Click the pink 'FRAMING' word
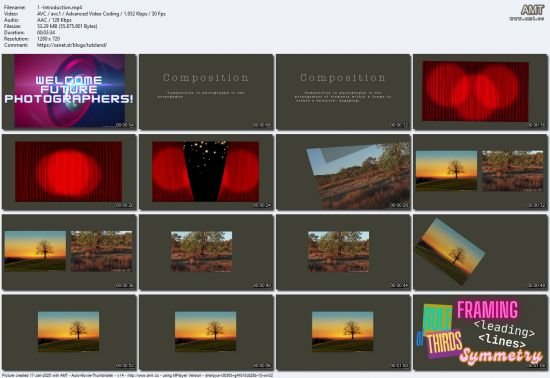Screen dimensions: 550x378 [x=487, y=310]
